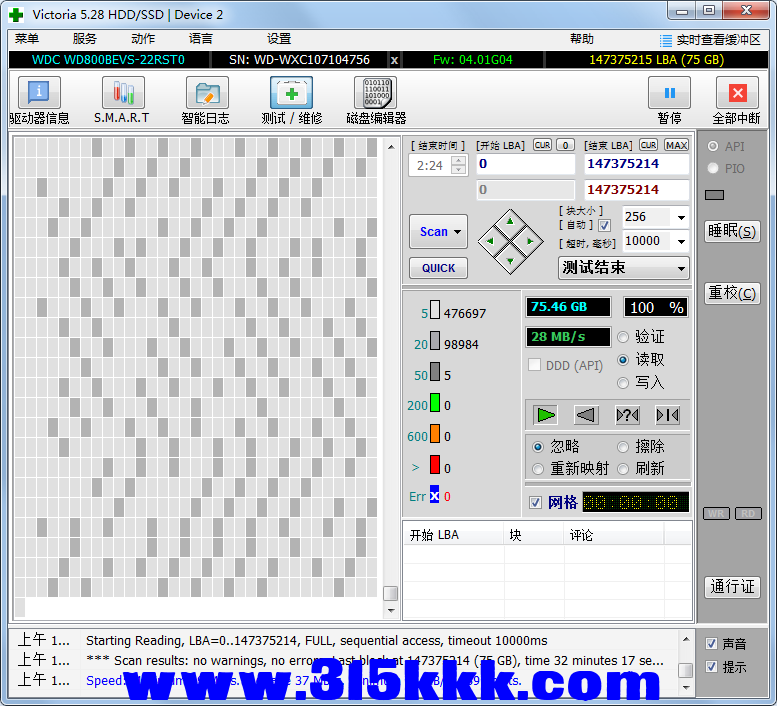Select the Read (读取) radio button

click(623, 360)
